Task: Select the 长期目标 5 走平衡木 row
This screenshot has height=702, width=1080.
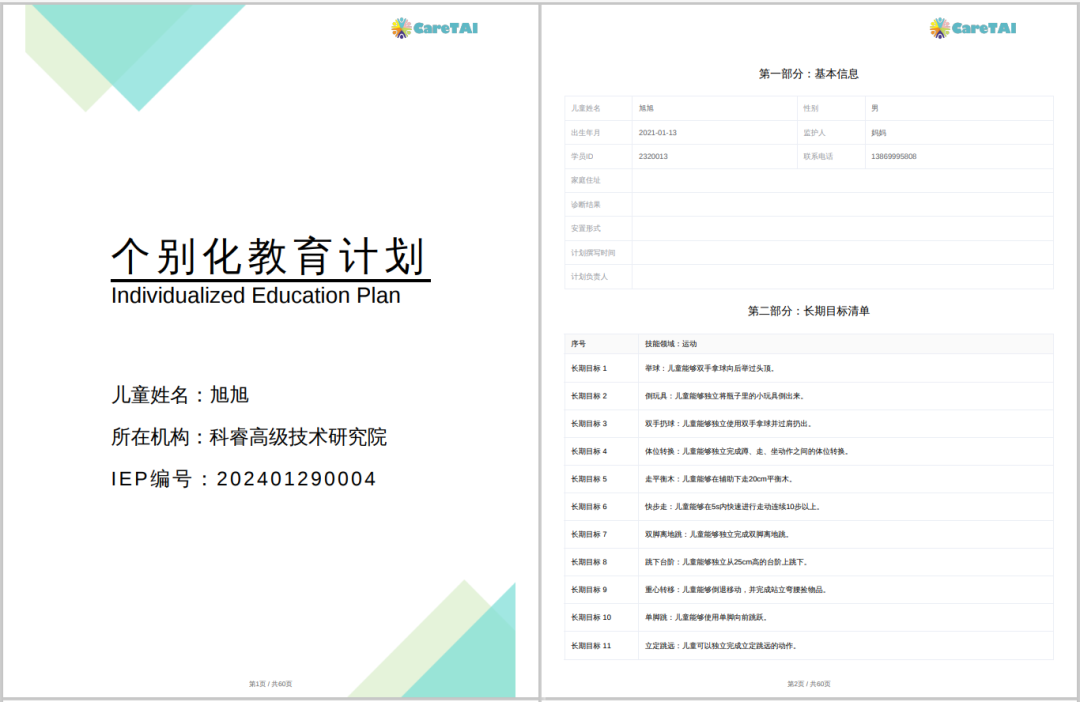Action: click(809, 479)
